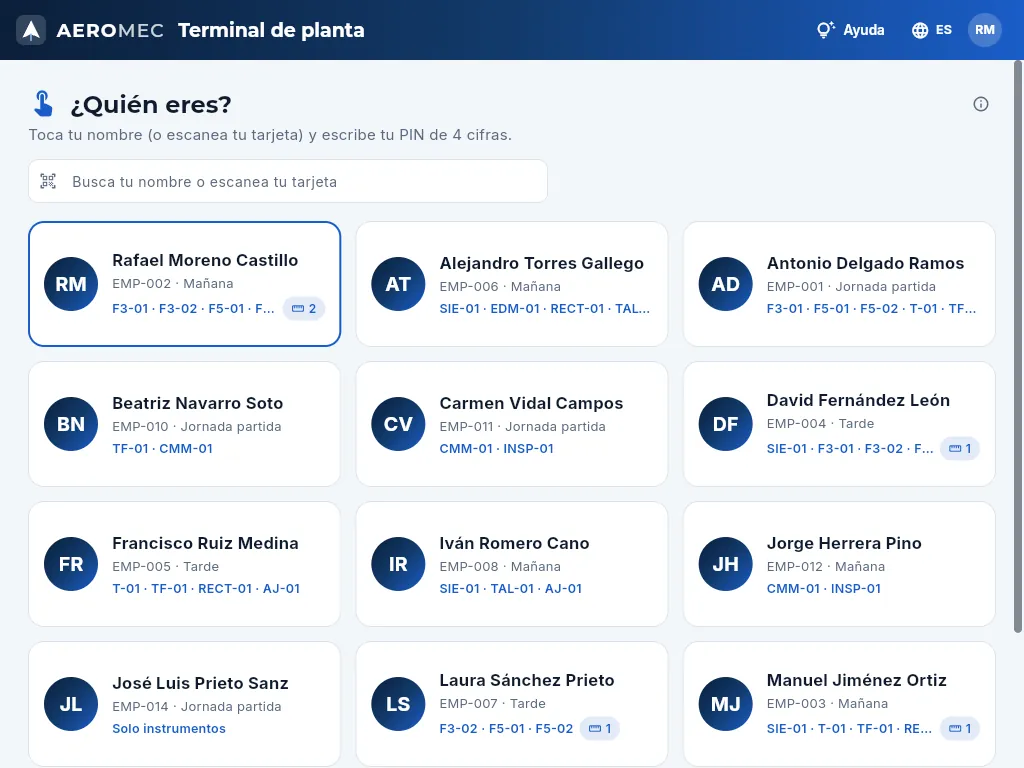Click the JL avatar circle

point(71,704)
